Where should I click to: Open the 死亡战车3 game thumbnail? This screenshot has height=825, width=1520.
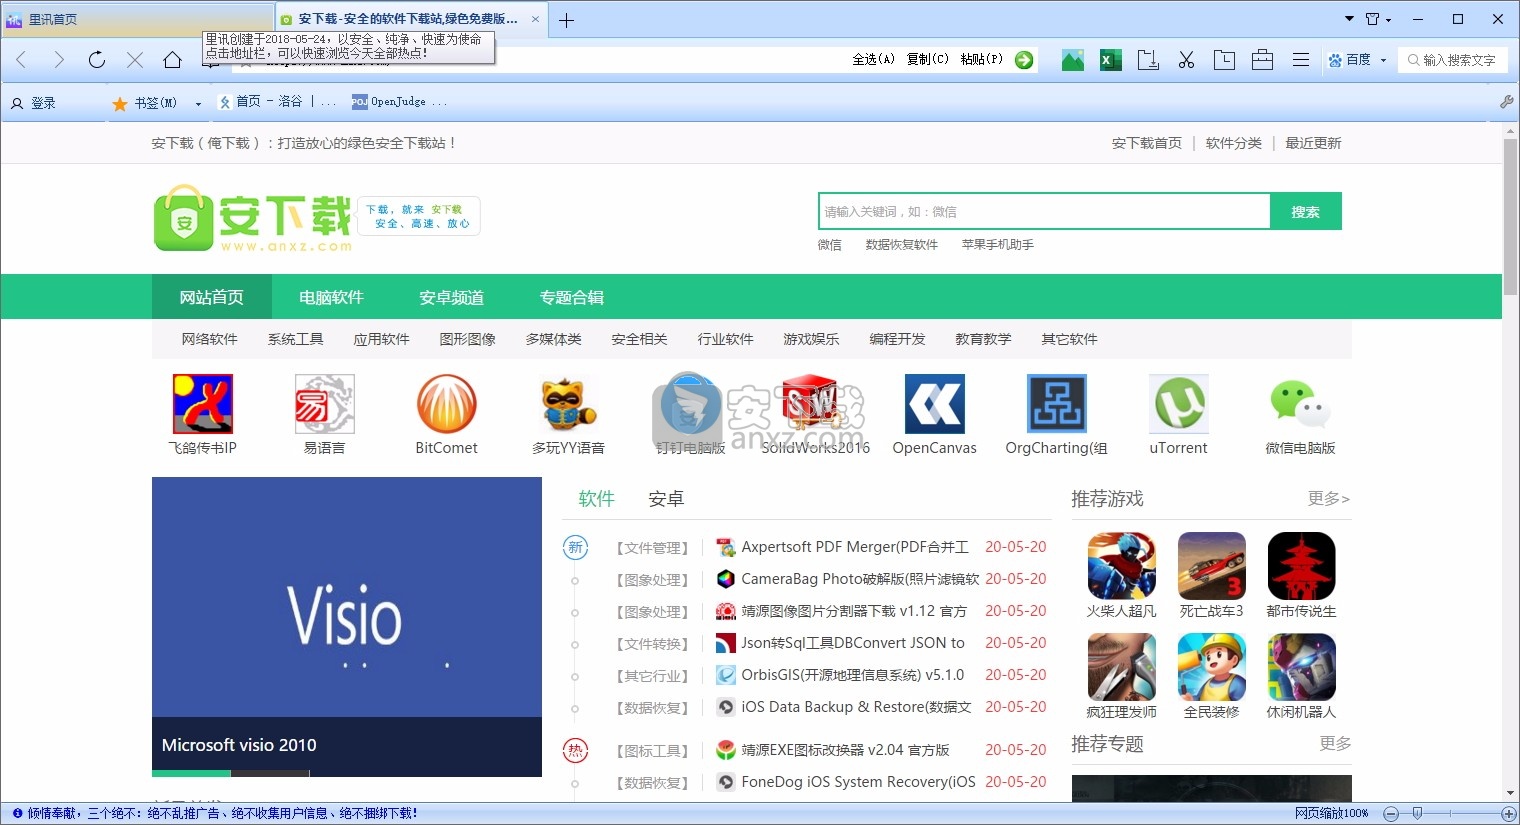point(1212,566)
